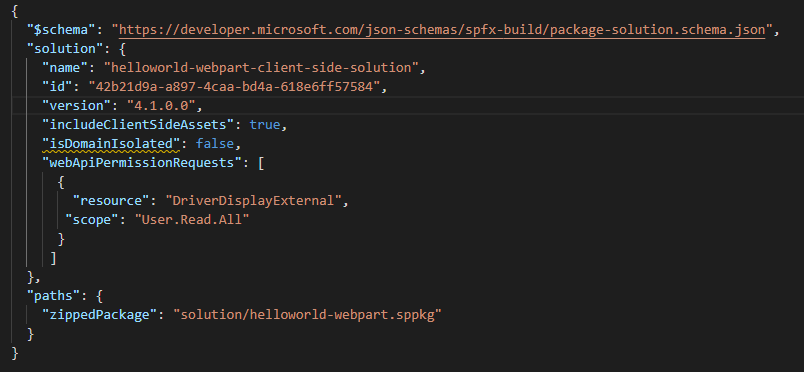Click the underlined "isDomainIsolated" key
Viewport: 804px width, 372px height.
pos(111,144)
